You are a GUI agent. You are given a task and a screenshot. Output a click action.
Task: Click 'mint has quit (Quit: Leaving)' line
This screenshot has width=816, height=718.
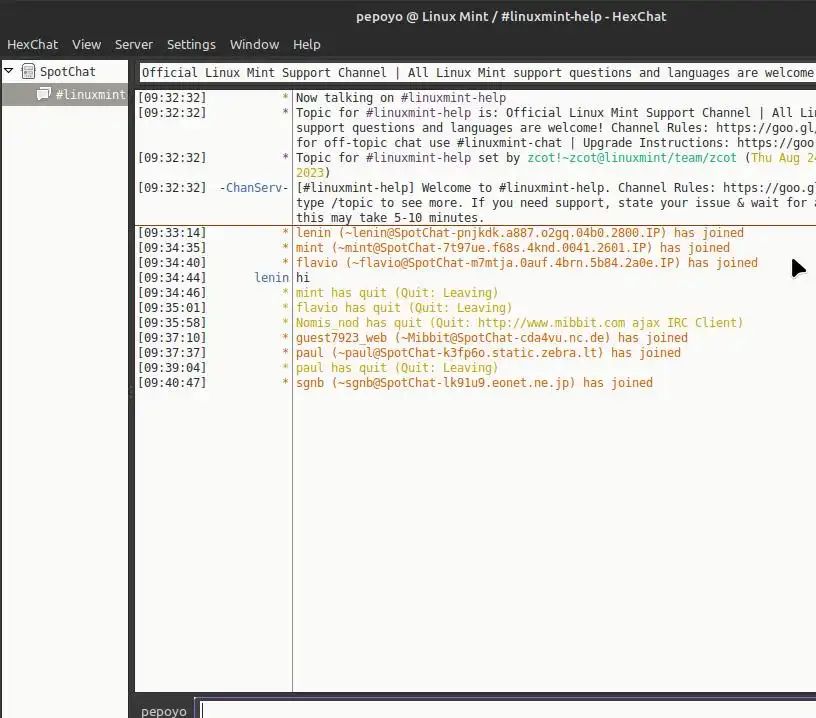[397, 293]
